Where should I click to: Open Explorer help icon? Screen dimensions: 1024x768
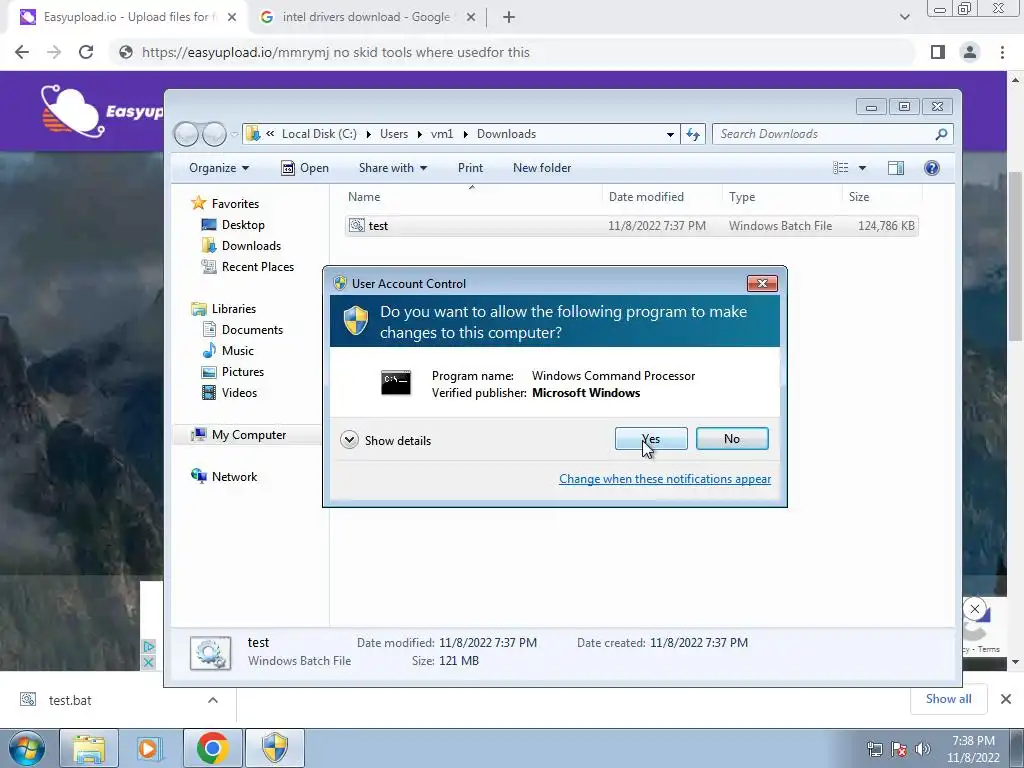932,168
